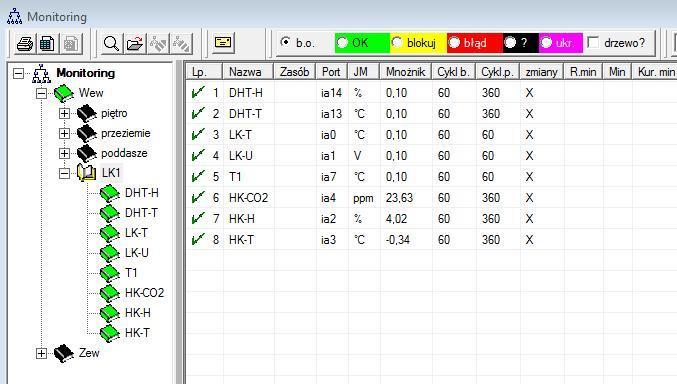Click the ia13 port cell

(332, 114)
